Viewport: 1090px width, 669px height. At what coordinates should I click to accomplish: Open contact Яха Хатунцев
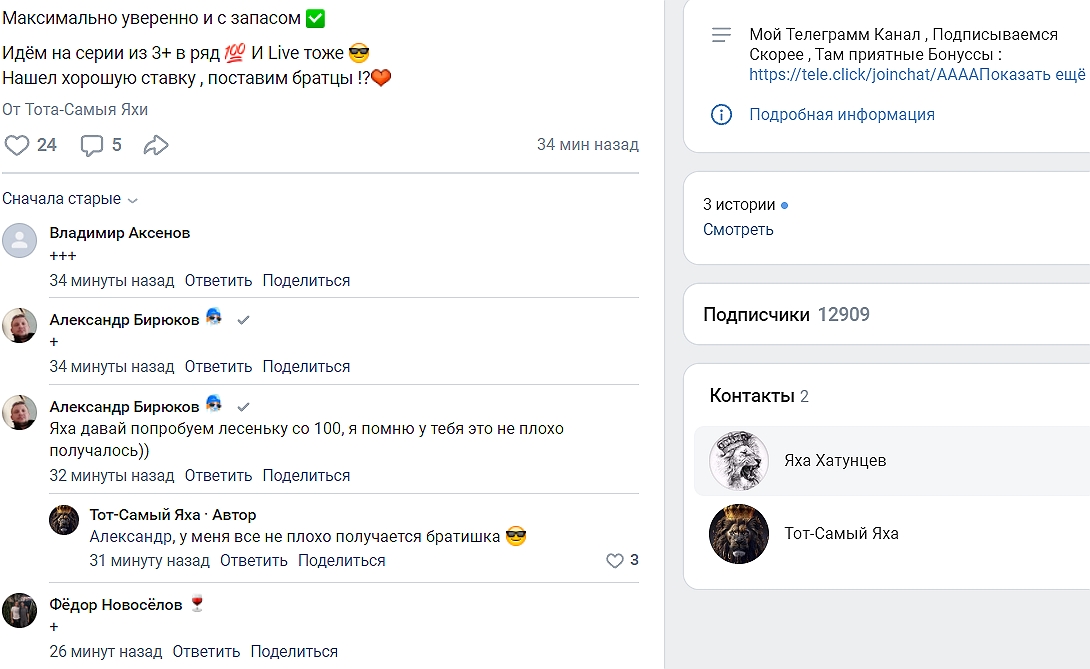pyautogui.click(x=835, y=461)
